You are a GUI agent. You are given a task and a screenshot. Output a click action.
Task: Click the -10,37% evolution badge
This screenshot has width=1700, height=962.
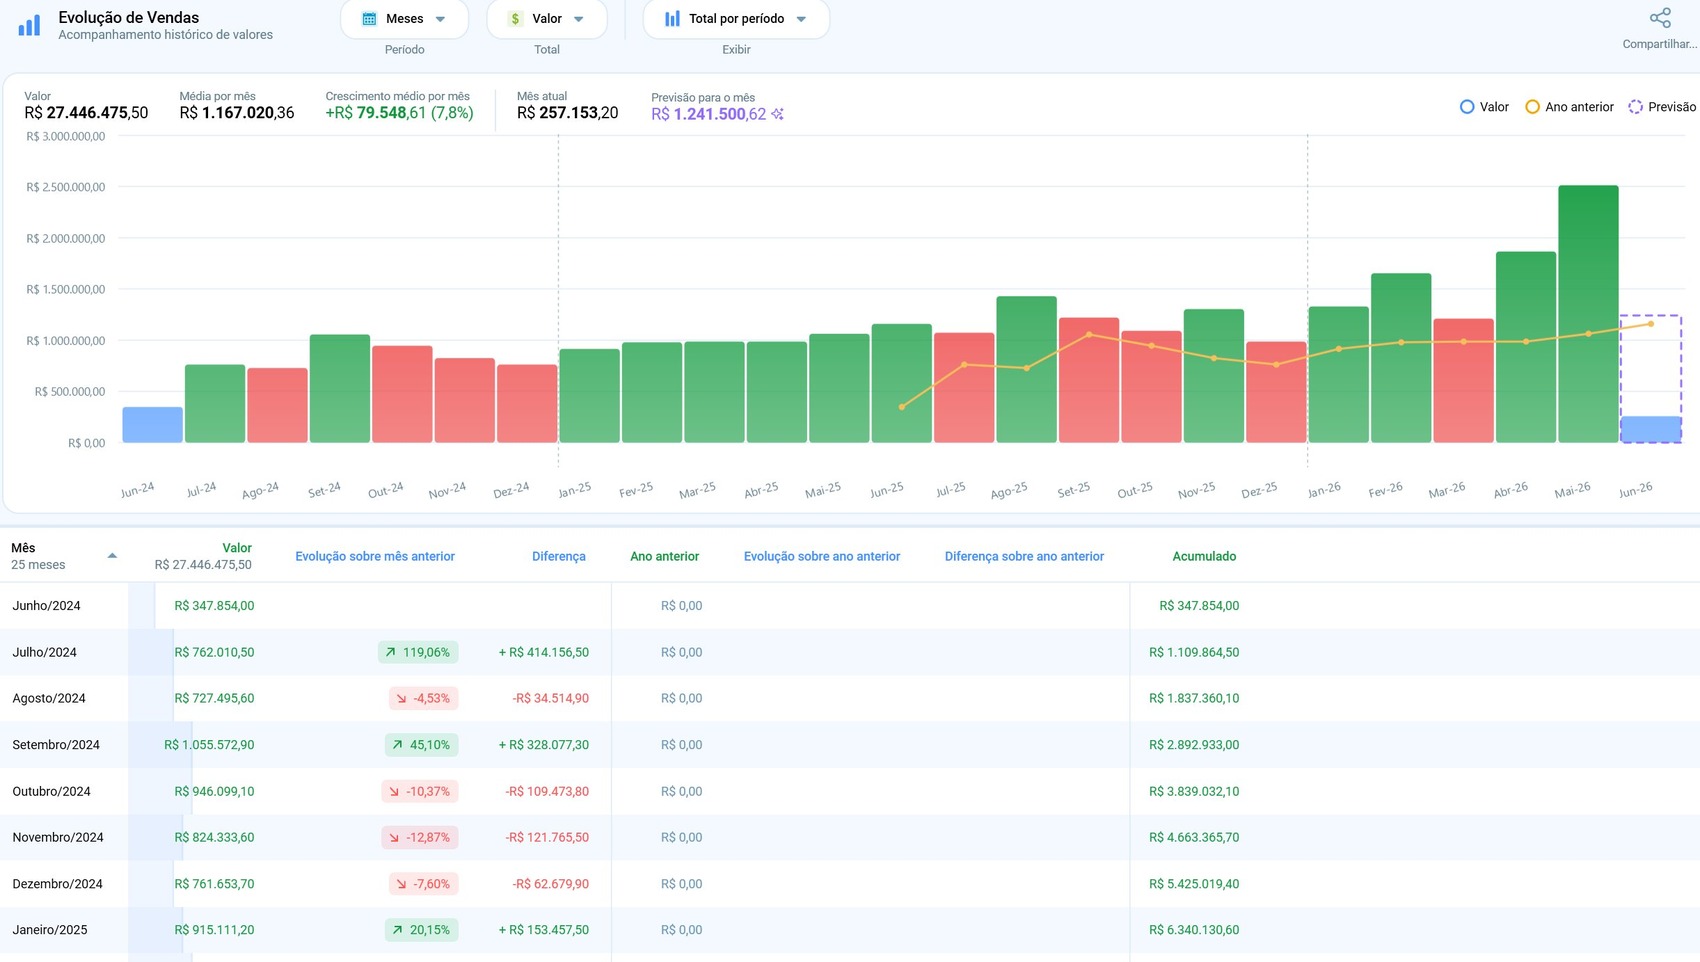420,791
